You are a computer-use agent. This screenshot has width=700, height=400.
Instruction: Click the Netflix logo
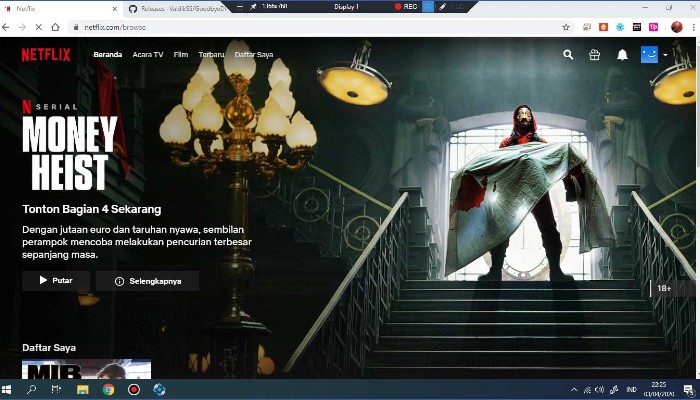(46, 54)
